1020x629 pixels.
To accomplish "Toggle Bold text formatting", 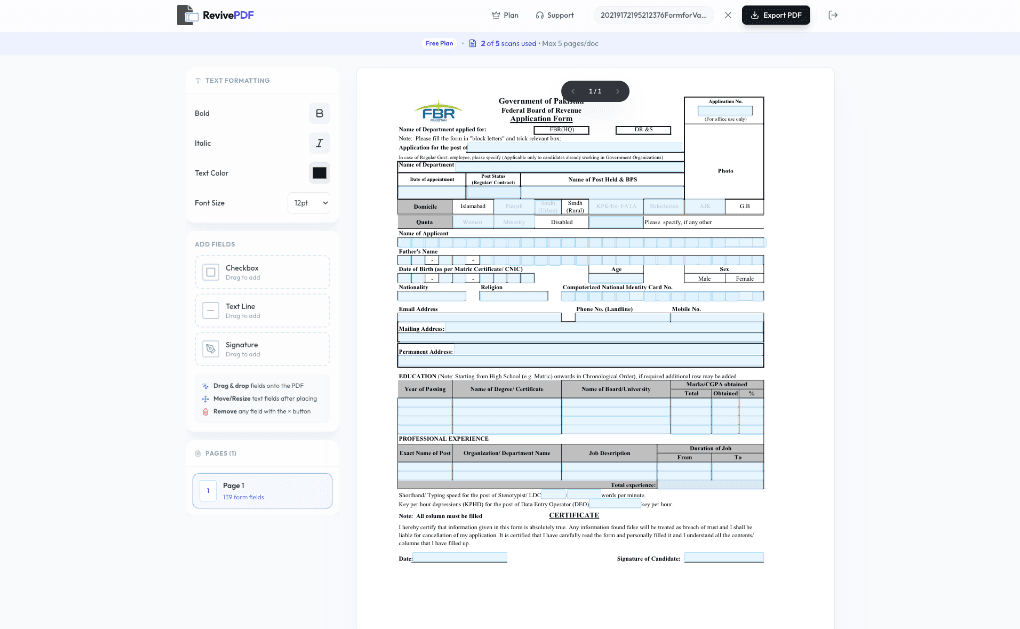I will (319, 113).
